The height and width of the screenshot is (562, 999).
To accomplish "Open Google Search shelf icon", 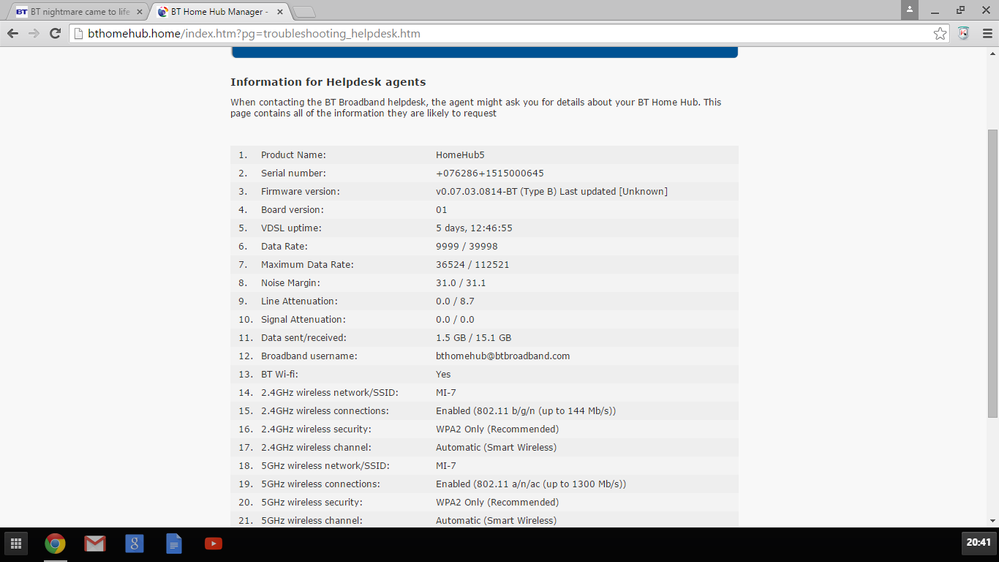I will point(134,544).
